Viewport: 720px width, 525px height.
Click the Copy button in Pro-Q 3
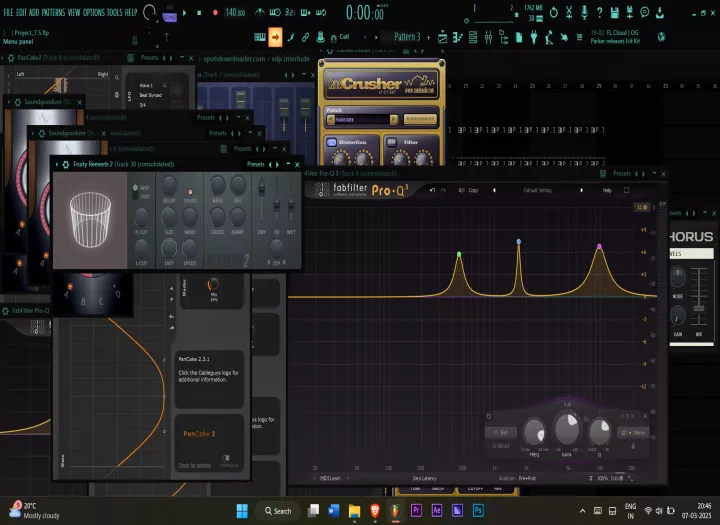click(x=473, y=190)
